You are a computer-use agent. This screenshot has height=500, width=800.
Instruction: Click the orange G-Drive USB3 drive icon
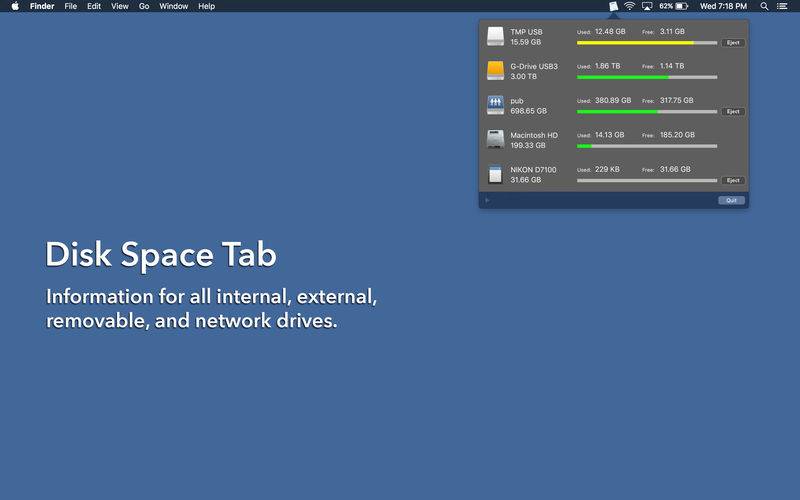(495, 71)
